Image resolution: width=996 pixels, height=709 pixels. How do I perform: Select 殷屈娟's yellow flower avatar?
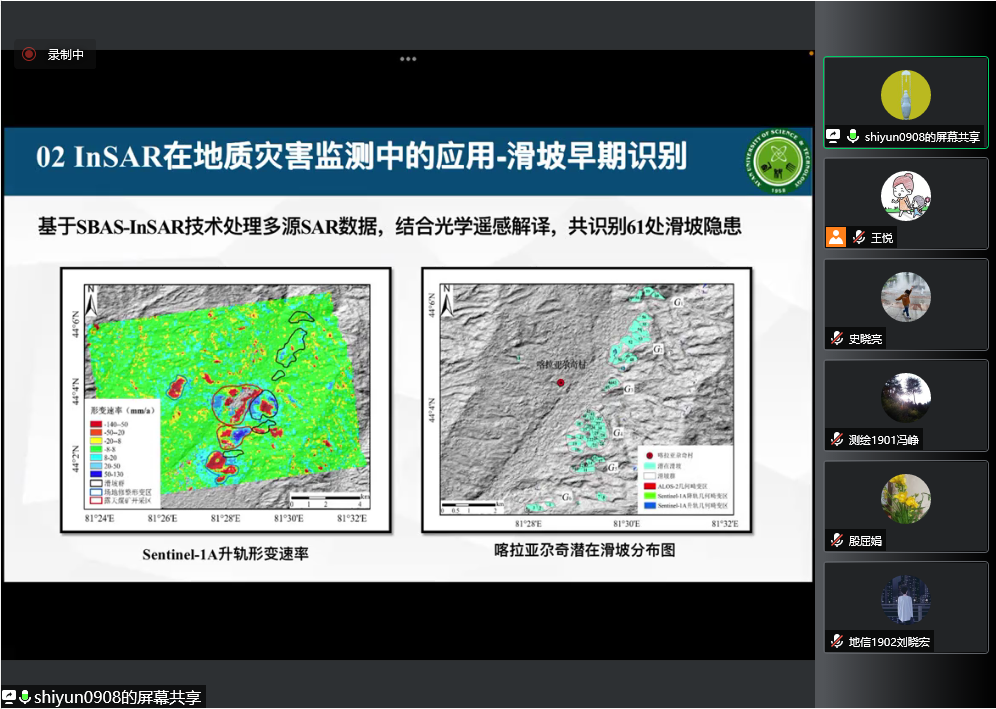(x=905, y=499)
